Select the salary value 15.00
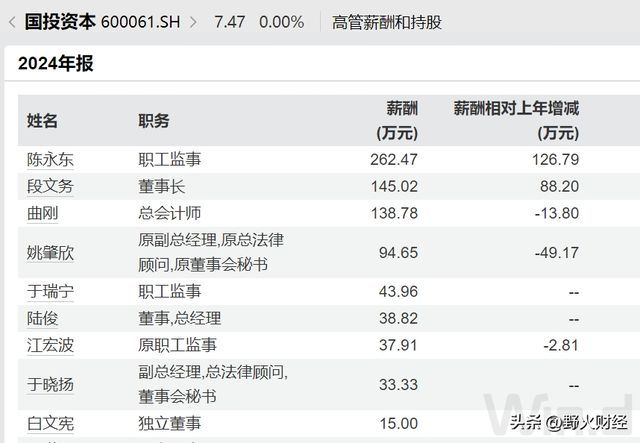 (398, 424)
